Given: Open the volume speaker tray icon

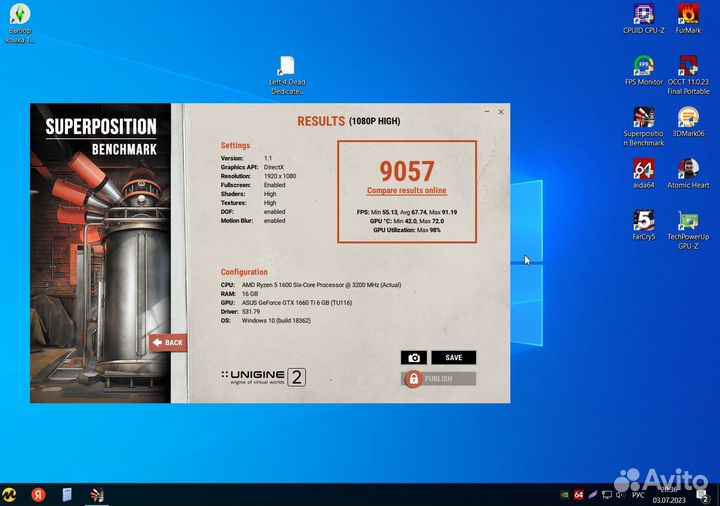Looking at the screenshot, I should pos(620,495).
